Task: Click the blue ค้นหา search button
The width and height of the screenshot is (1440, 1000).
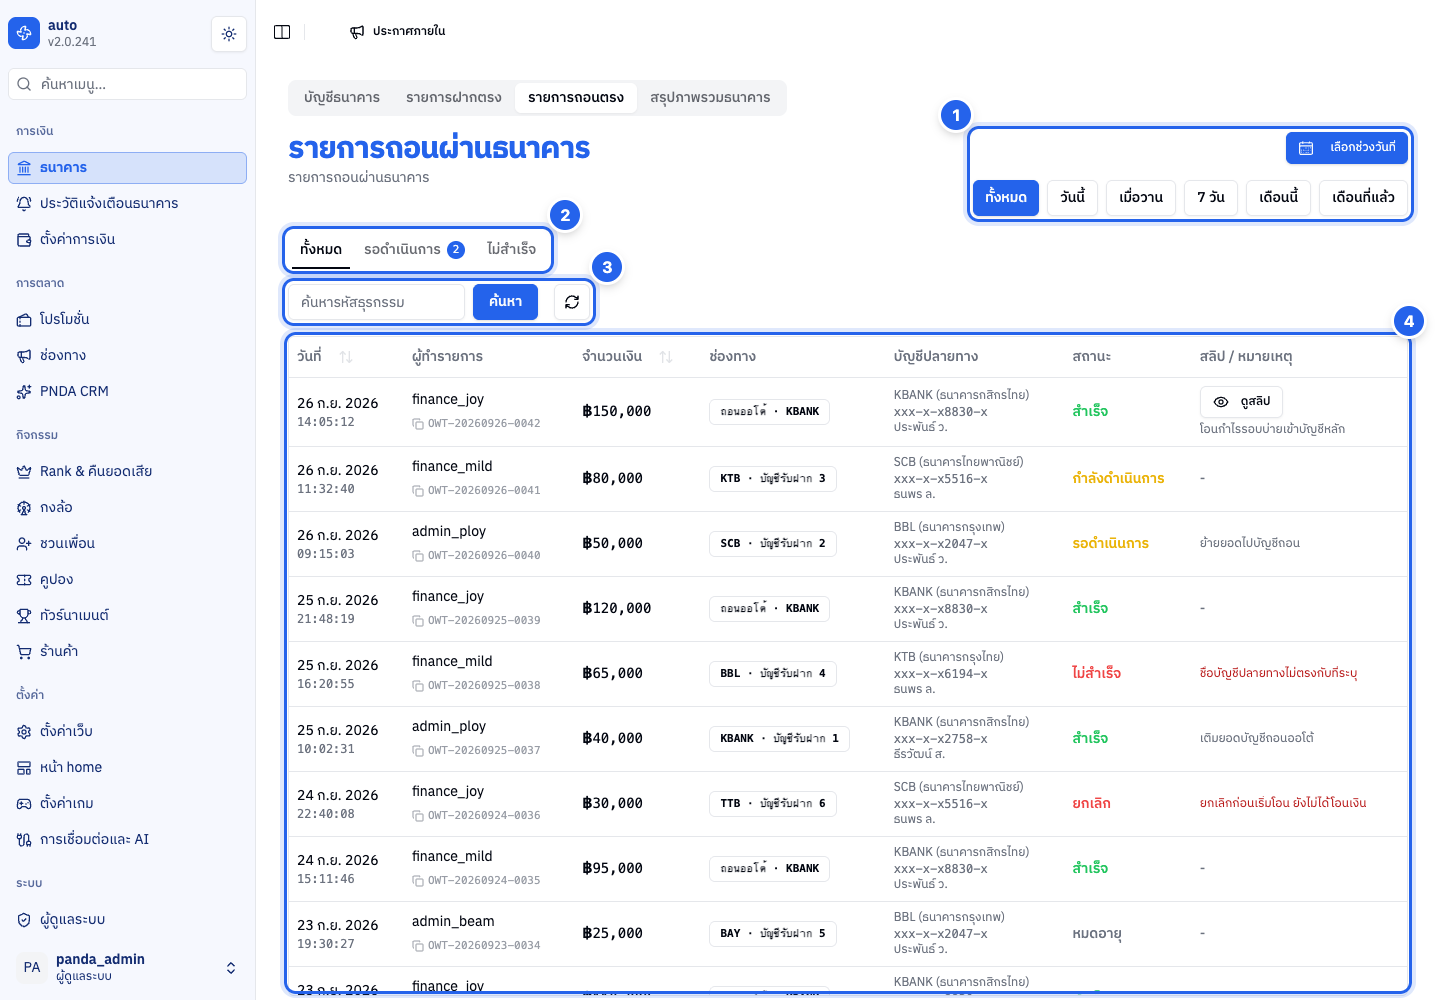Action: point(505,302)
